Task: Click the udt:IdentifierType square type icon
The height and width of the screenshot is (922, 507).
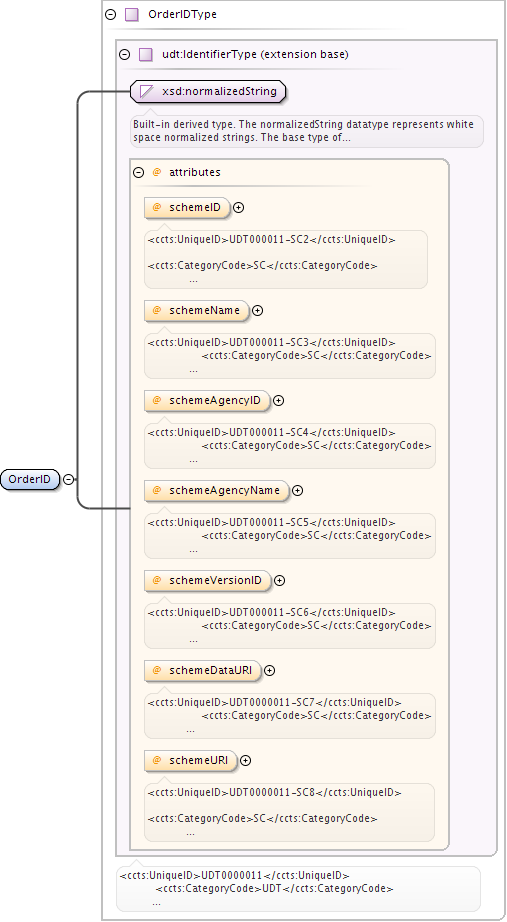Action: [146, 55]
